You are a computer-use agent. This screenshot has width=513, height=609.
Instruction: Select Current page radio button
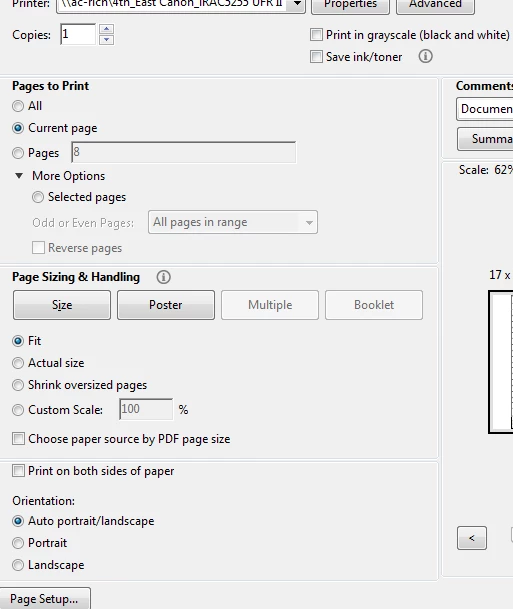coord(18,128)
